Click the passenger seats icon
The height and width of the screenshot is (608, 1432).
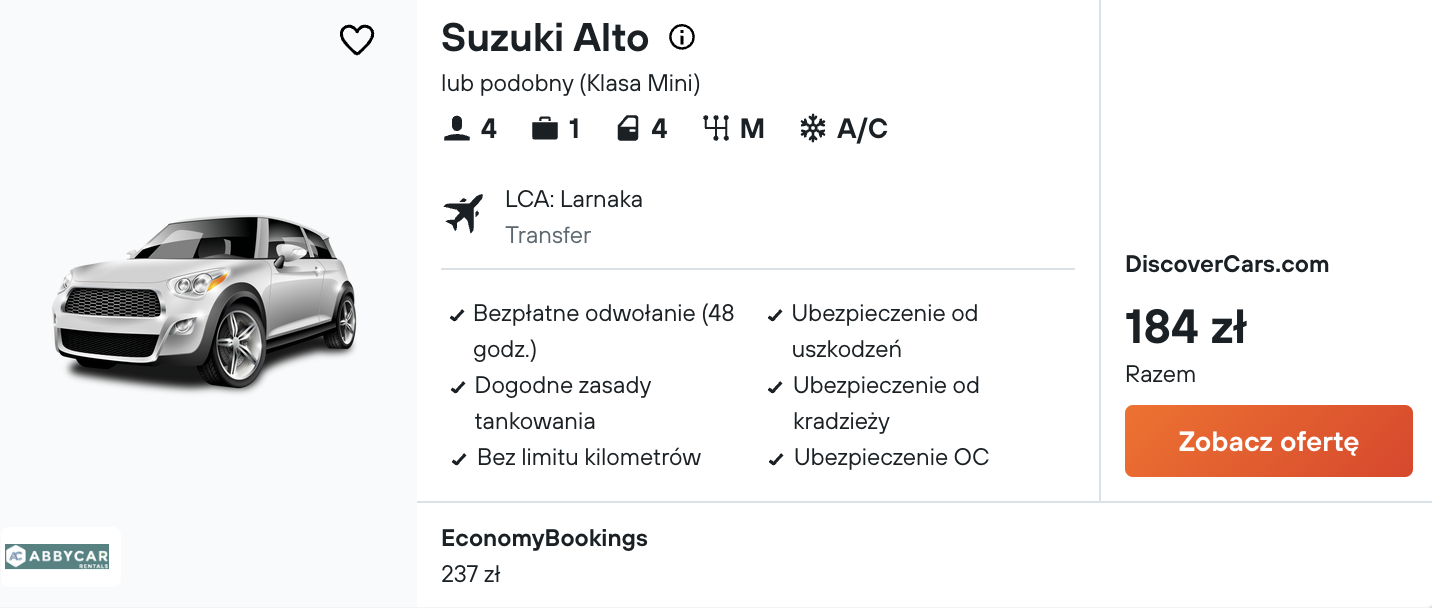456,129
